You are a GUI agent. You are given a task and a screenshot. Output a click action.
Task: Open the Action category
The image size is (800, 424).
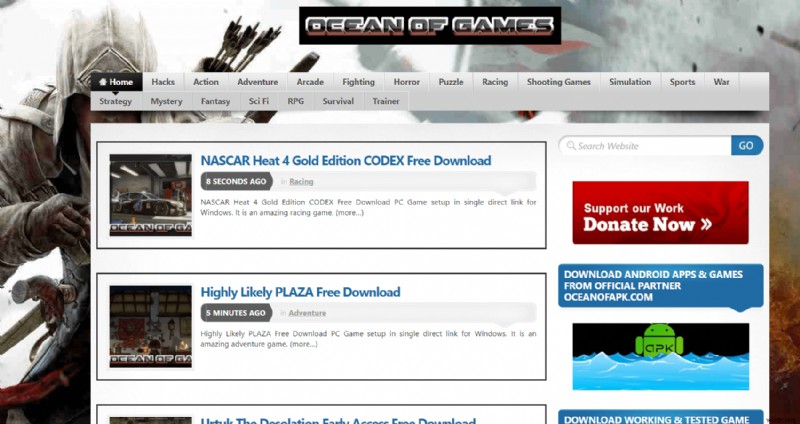[x=206, y=82]
